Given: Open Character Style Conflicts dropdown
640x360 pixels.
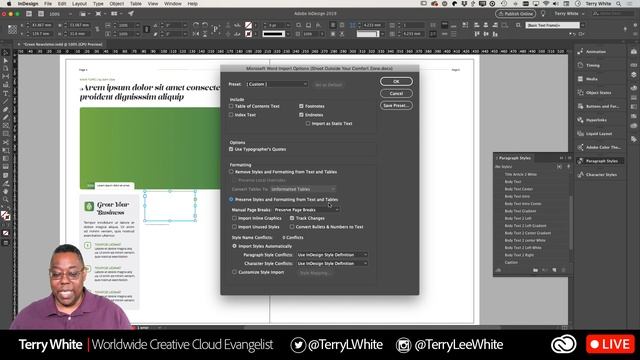Looking at the screenshot, I should pos(332,264).
